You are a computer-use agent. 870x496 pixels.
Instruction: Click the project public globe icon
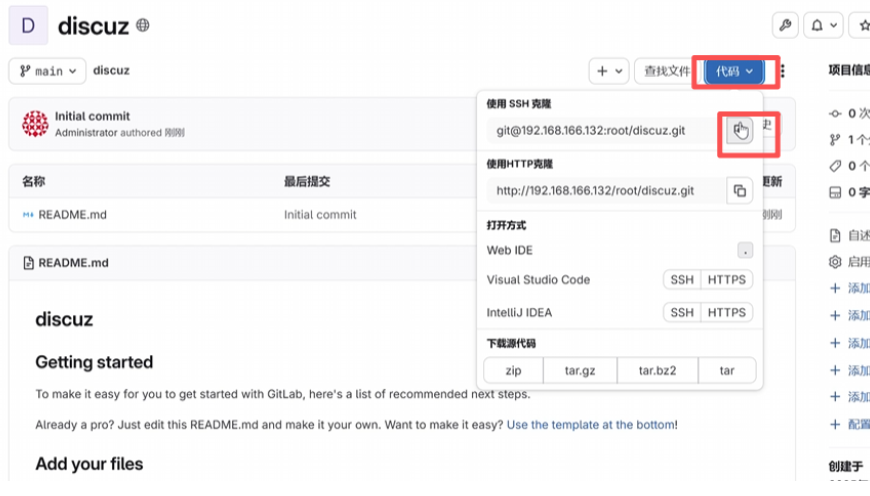pyautogui.click(x=143, y=25)
